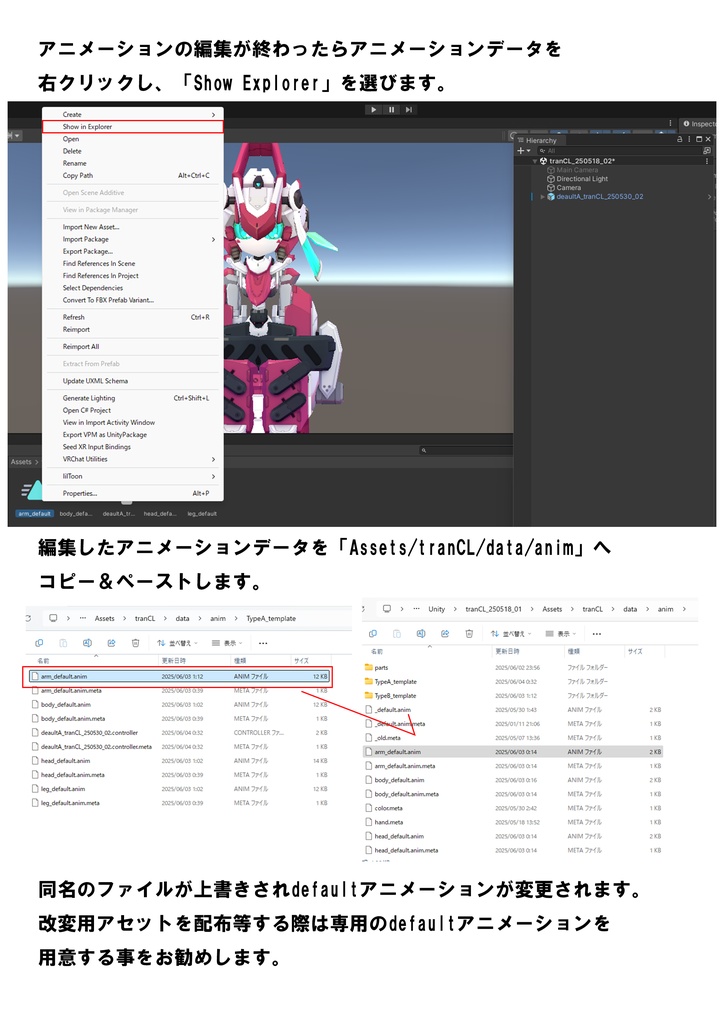Open 並べ替え sort dropdown in TypeA_template Explorer
This screenshot has width=724, height=1024.
tap(176, 643)
